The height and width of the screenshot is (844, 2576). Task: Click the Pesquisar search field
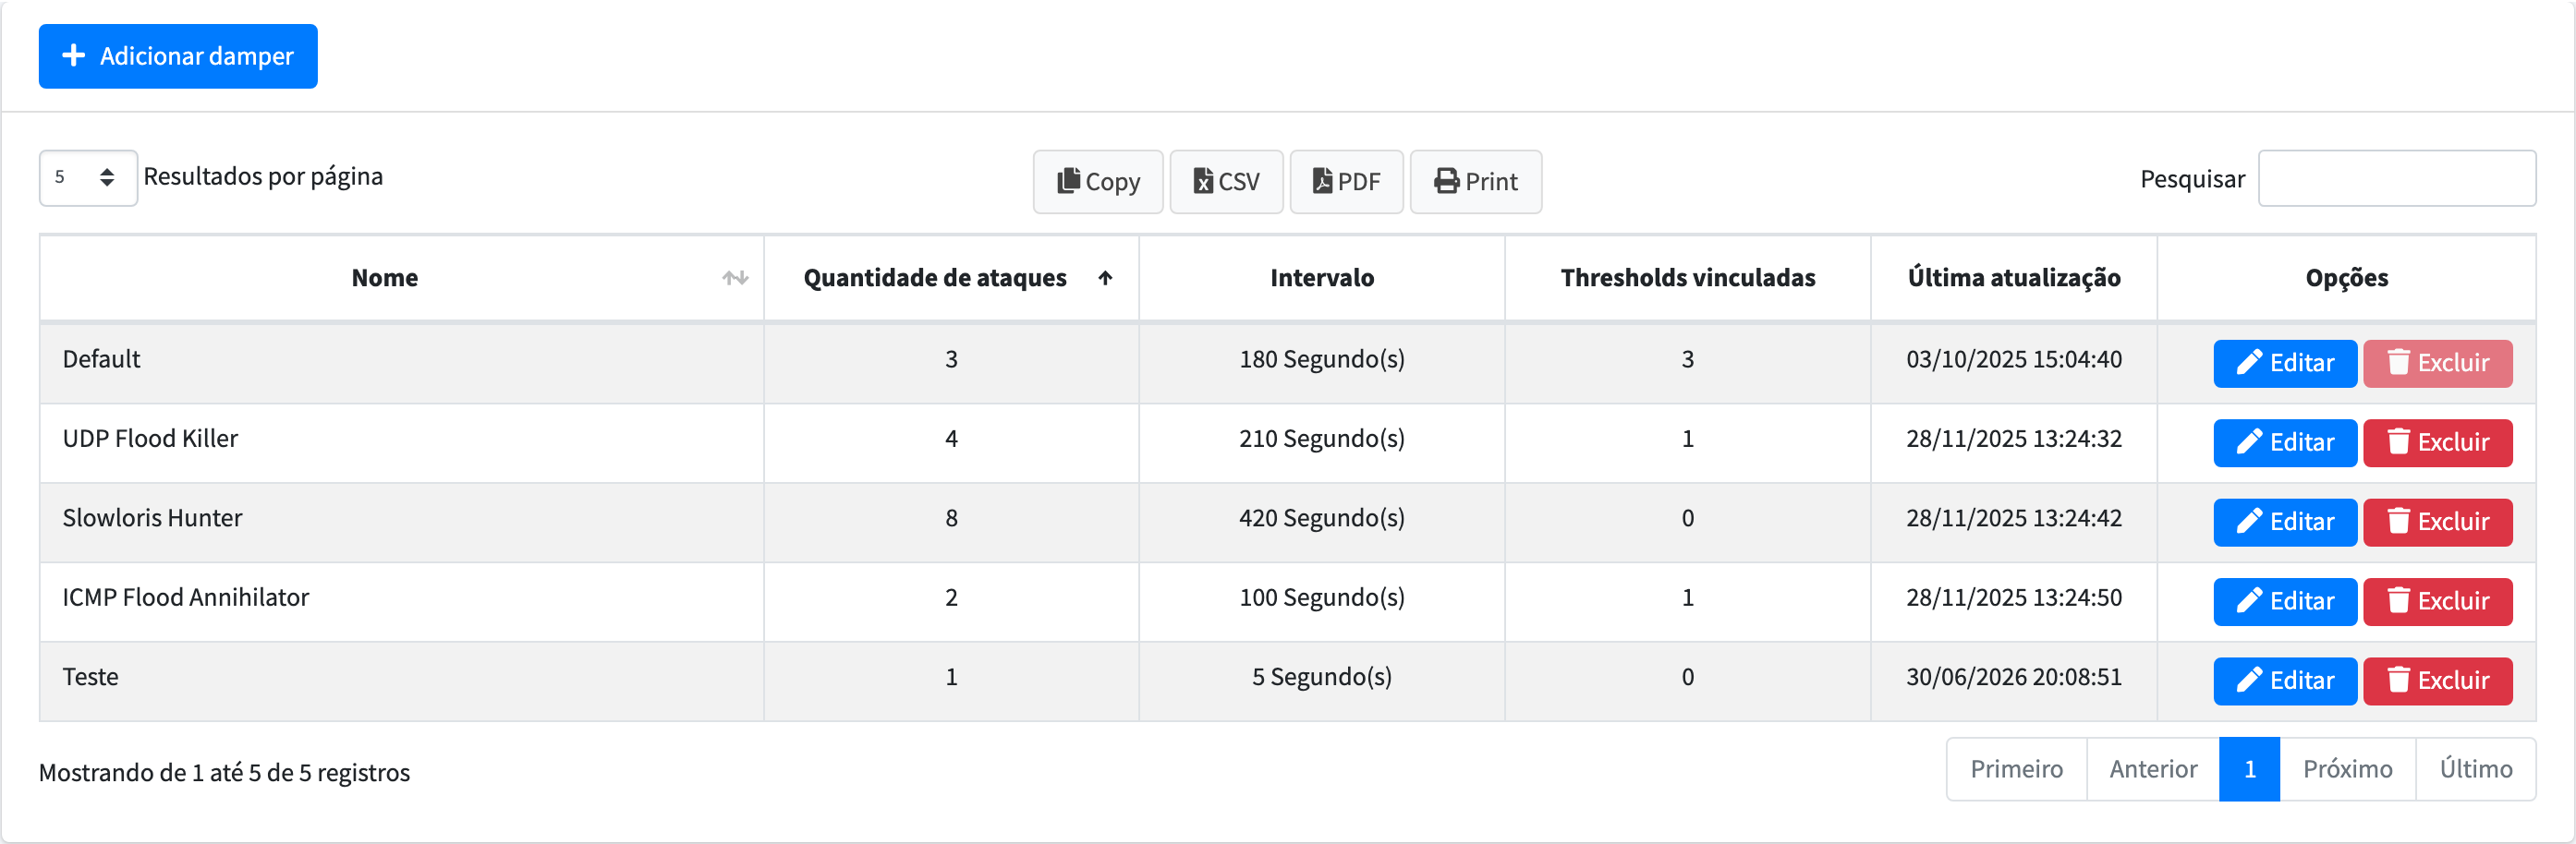pos(2396,178)
